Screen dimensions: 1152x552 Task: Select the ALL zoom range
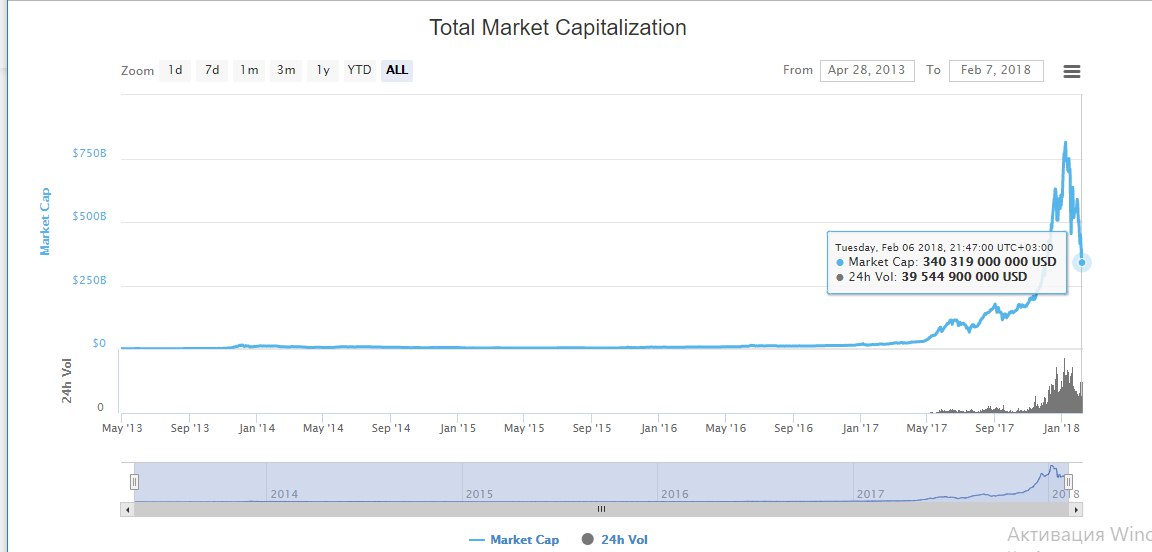tap(397, 70)
